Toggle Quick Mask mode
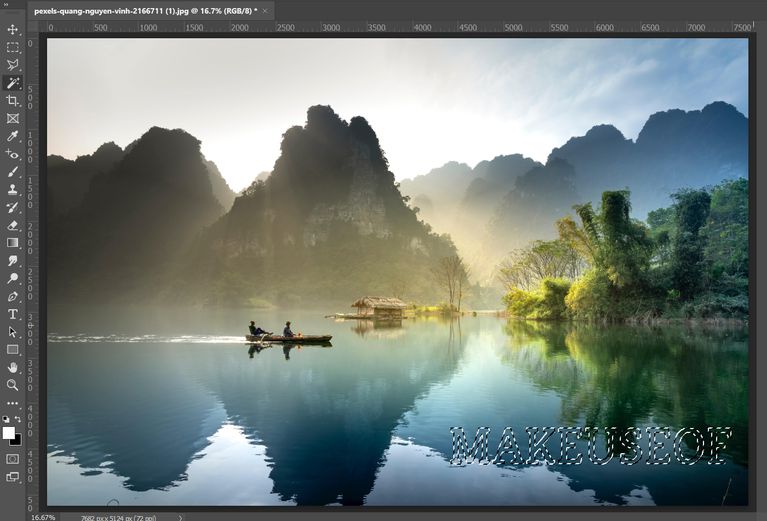This screenshot has height=521, width=767. 13,459
